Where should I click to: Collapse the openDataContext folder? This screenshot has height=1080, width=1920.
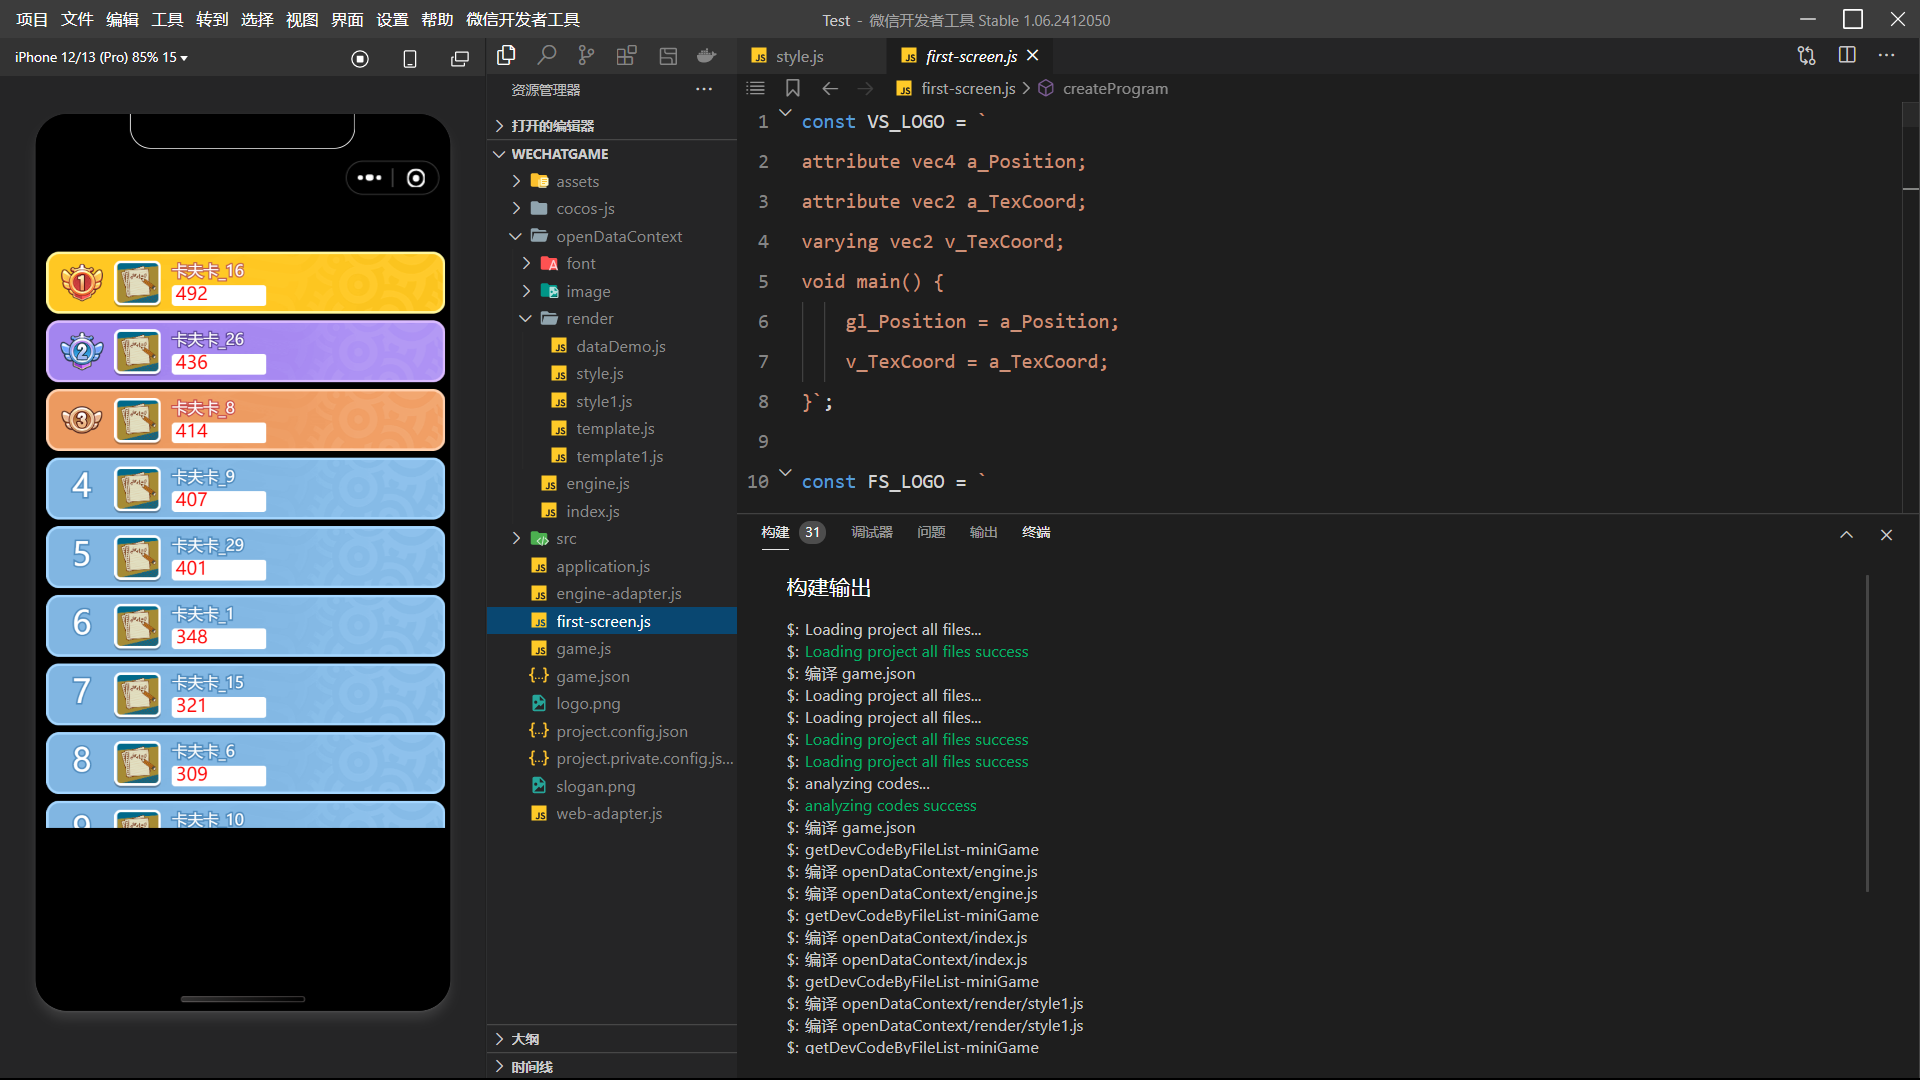click(619, 236)
